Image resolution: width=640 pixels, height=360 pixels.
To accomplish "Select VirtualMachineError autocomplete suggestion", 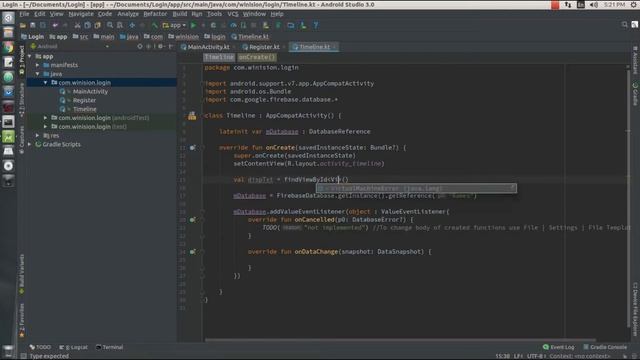I will click(416, 188).
